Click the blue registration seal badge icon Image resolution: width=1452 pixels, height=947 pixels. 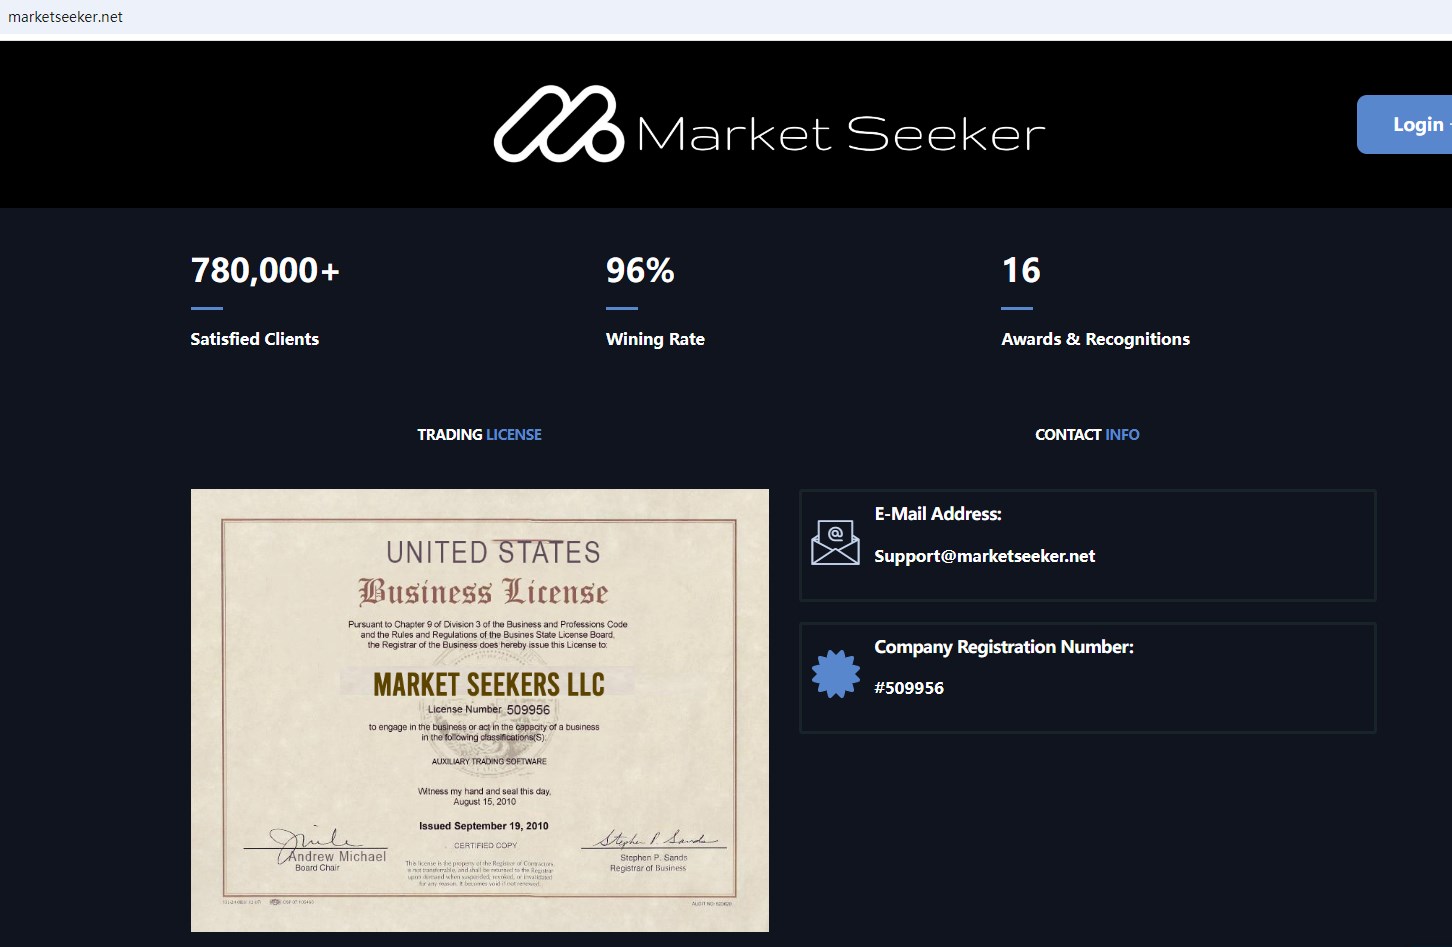pyautogui.click(x=836, y=674)
